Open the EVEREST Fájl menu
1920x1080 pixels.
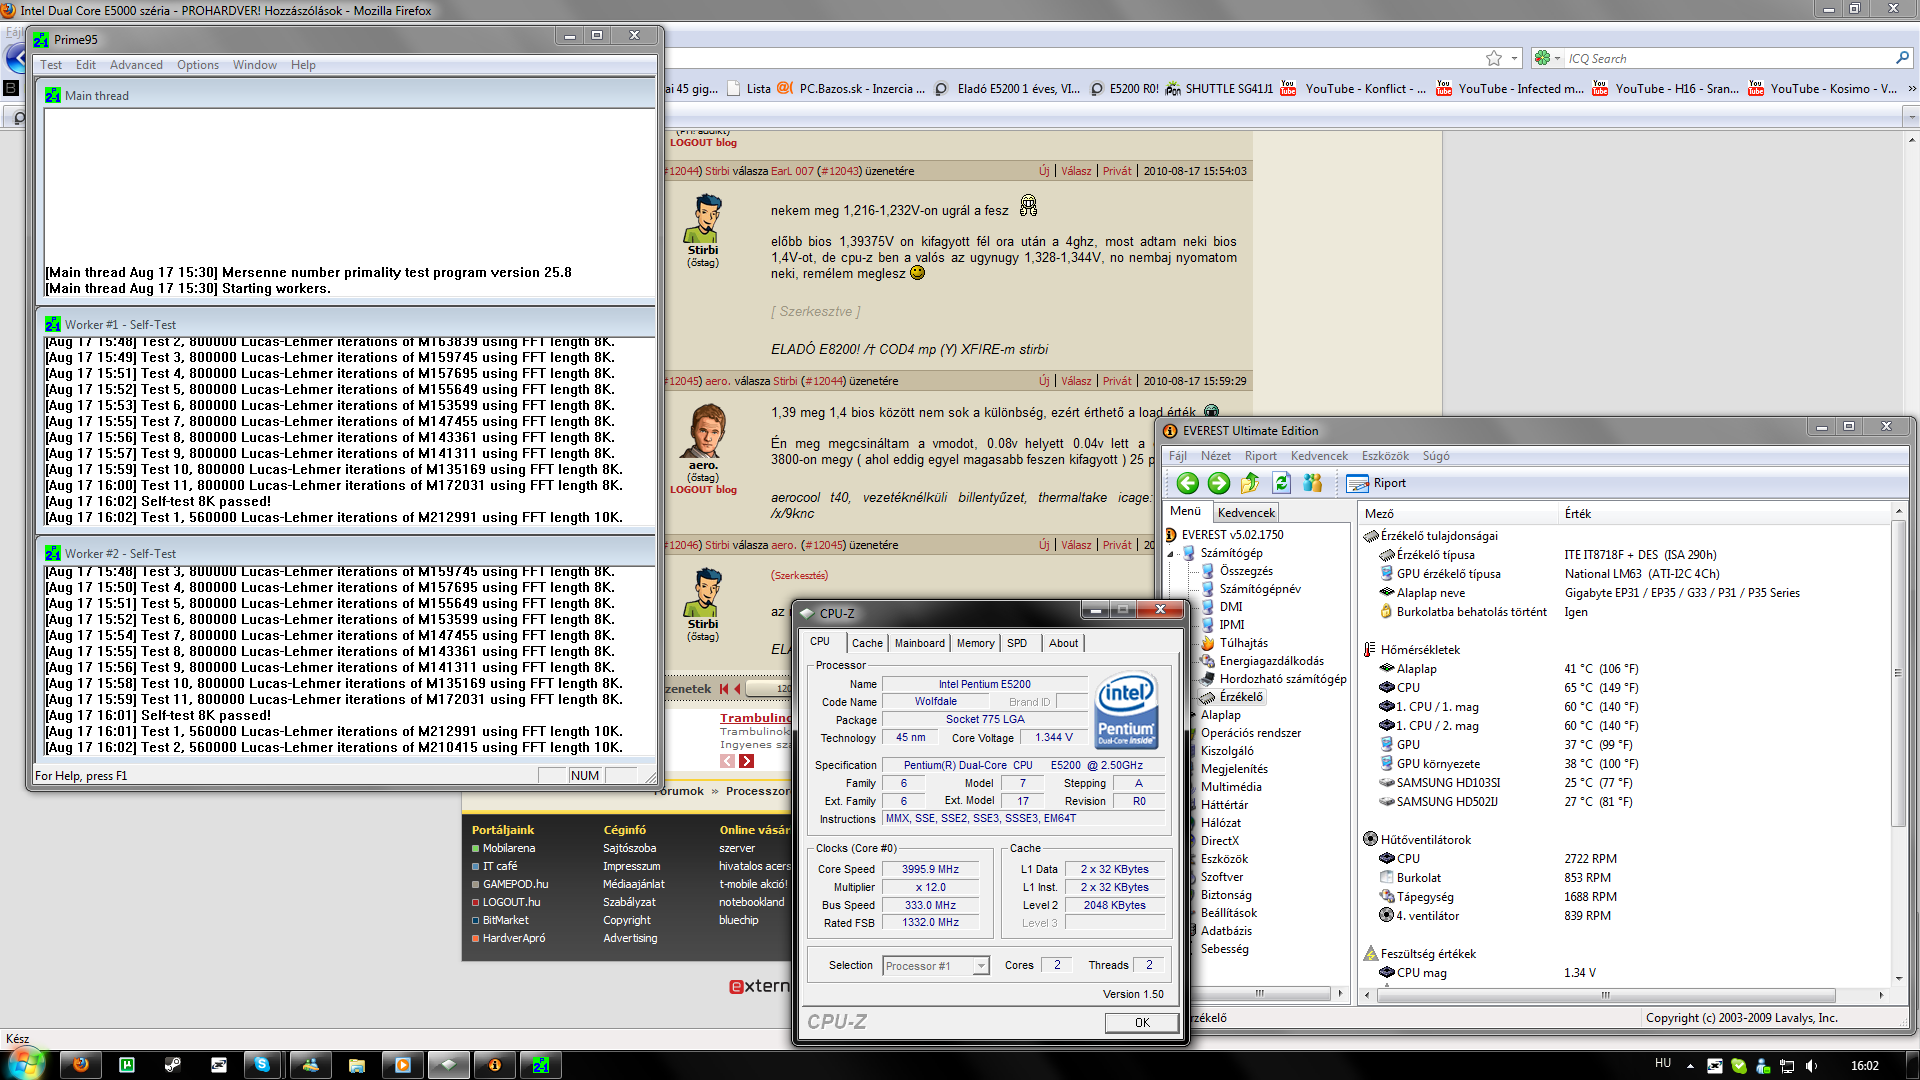[1178, 456]
